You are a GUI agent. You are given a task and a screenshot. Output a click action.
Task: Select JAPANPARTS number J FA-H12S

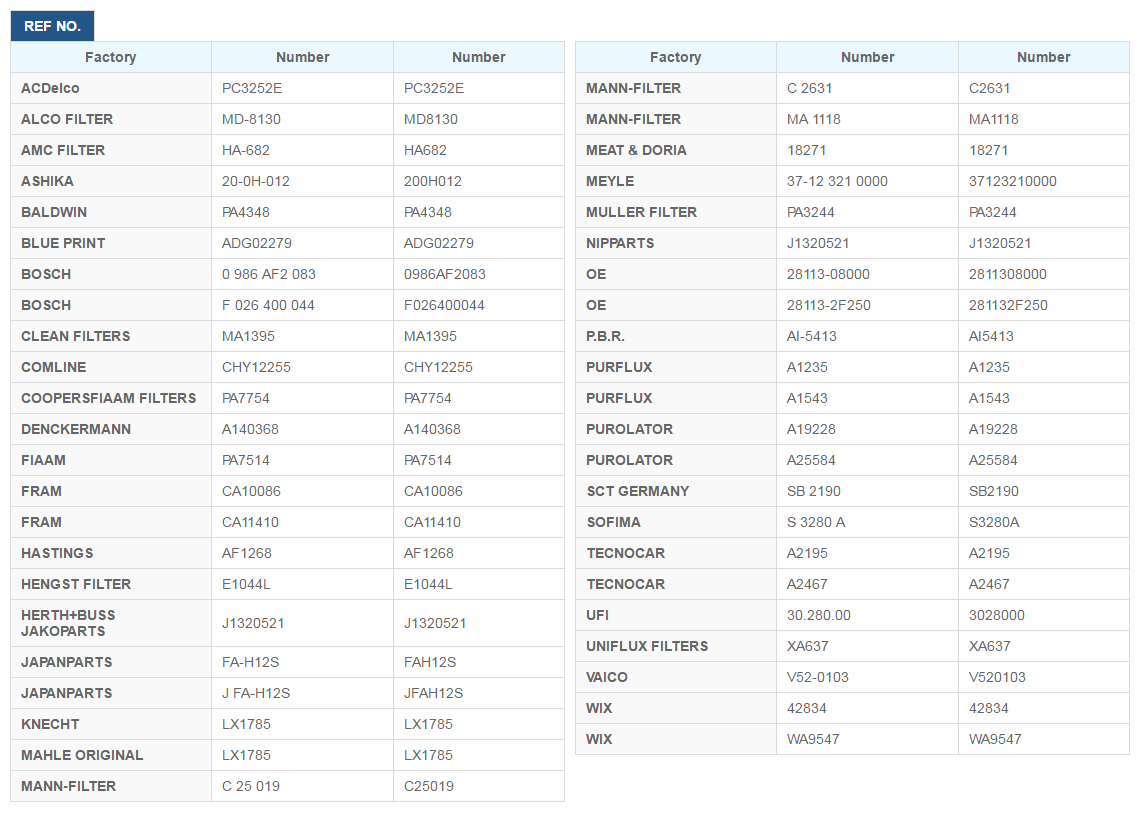256,694
